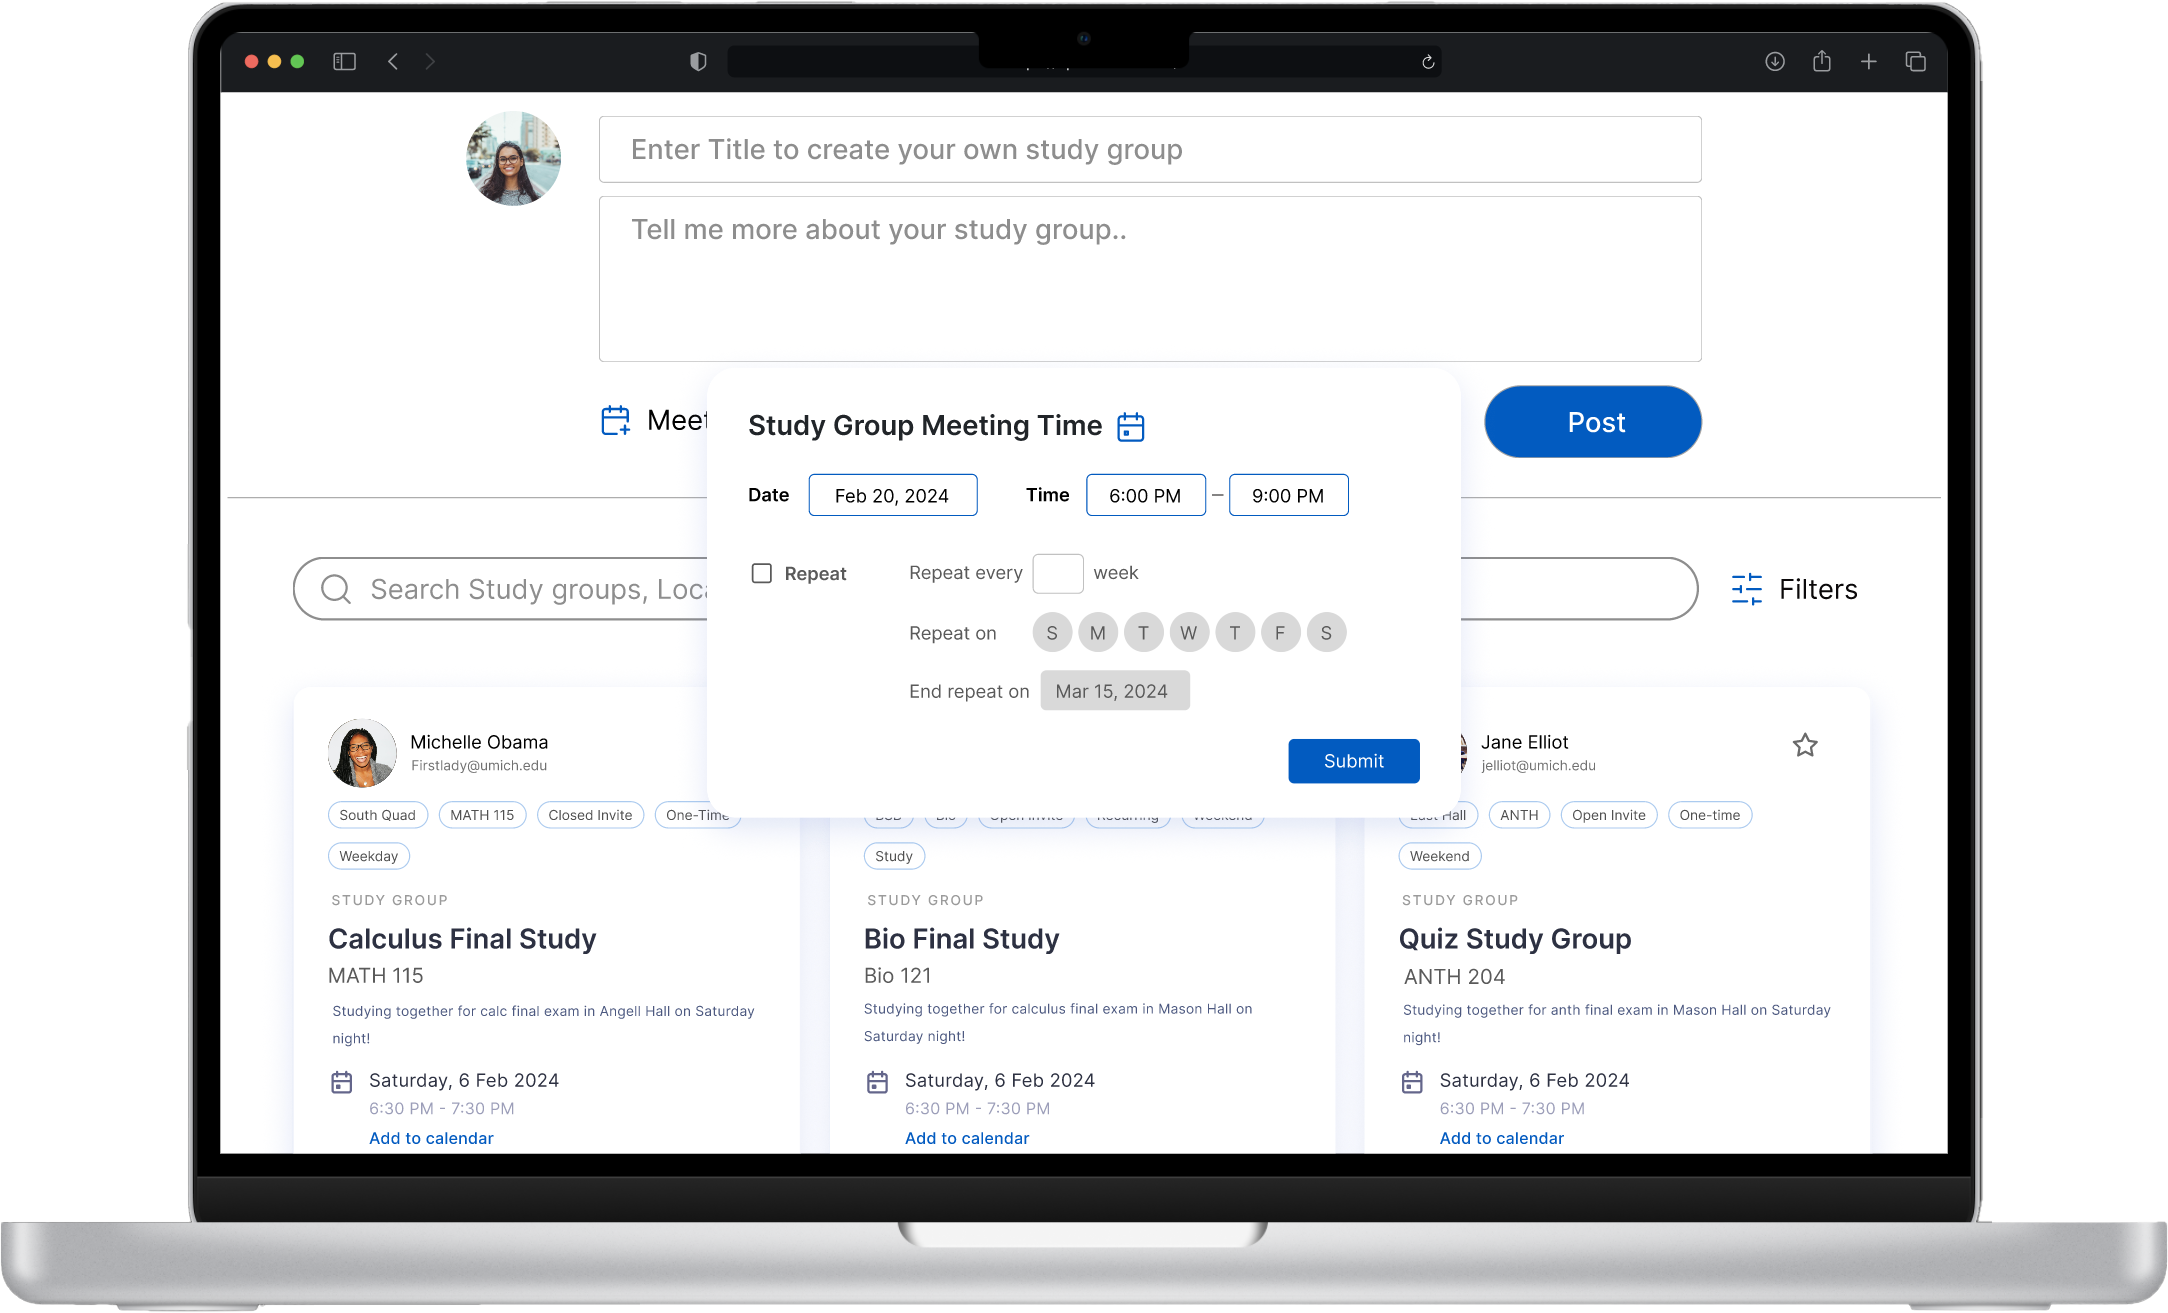The image size is (2168, 1313).
Task: Click the search magnifier icon
Action: pos(336,589)
